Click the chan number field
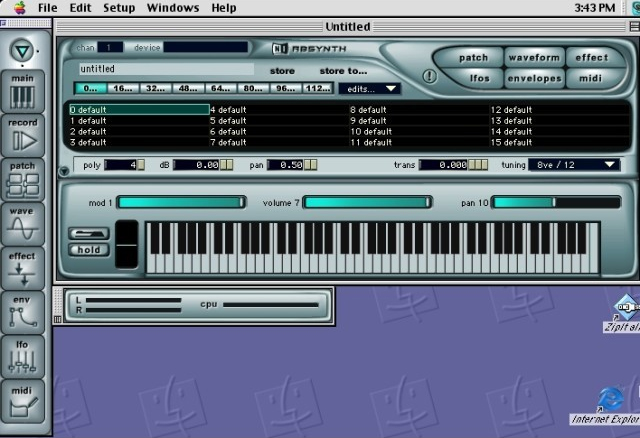This screenshot has height=438, width=640. pos(110,47)
